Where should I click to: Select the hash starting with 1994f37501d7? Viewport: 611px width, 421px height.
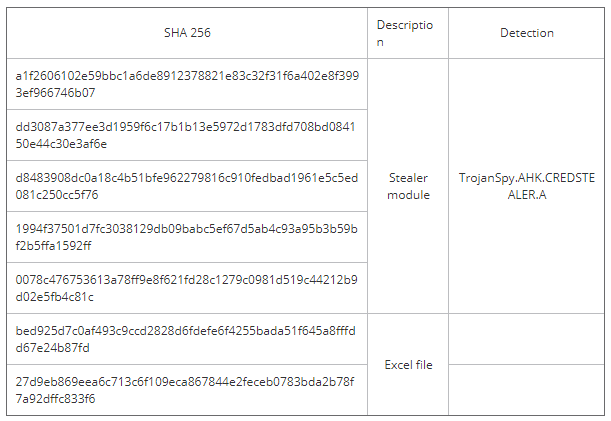(x=186, y=237)
